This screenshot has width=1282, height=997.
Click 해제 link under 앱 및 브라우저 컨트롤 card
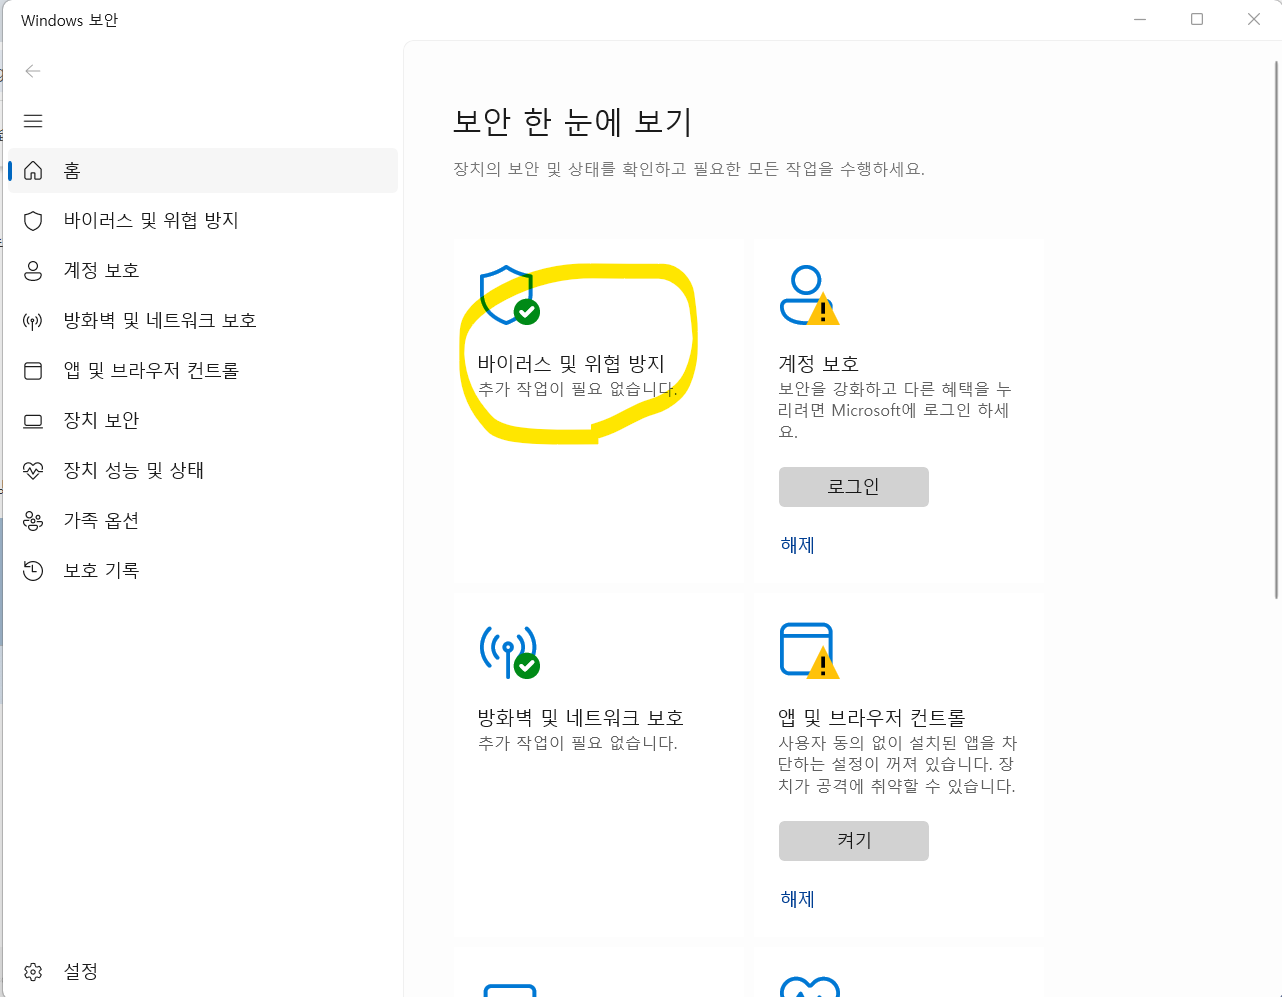(798, 899)
